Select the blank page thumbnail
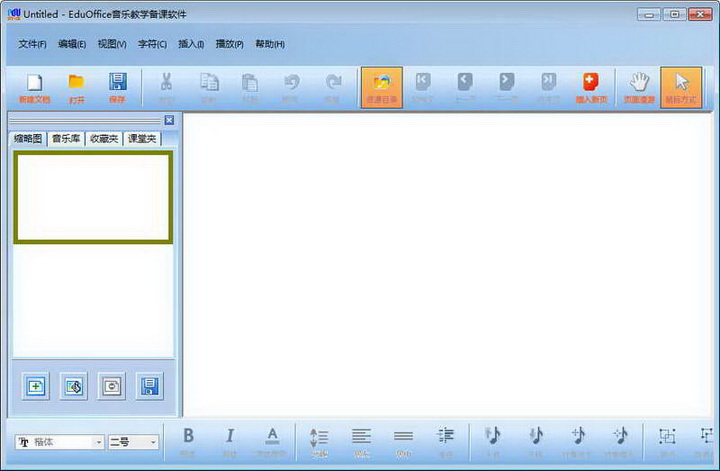Viewport: 720px width, 471px height. [x=92, y=197]
